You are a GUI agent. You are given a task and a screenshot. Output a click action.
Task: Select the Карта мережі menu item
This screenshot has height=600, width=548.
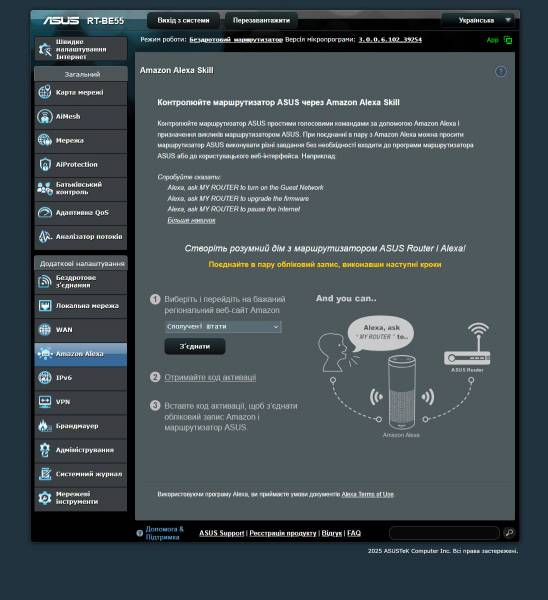tap(80, 92)
